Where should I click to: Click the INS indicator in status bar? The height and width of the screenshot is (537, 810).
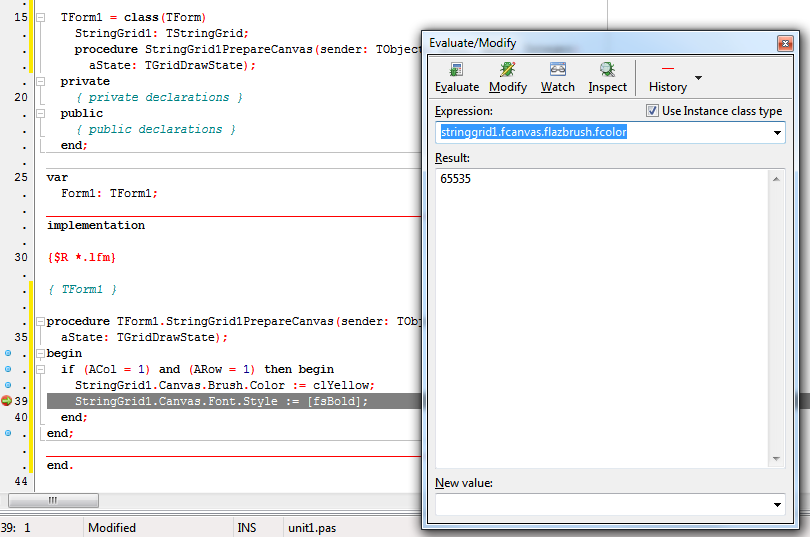pos(246,527)
